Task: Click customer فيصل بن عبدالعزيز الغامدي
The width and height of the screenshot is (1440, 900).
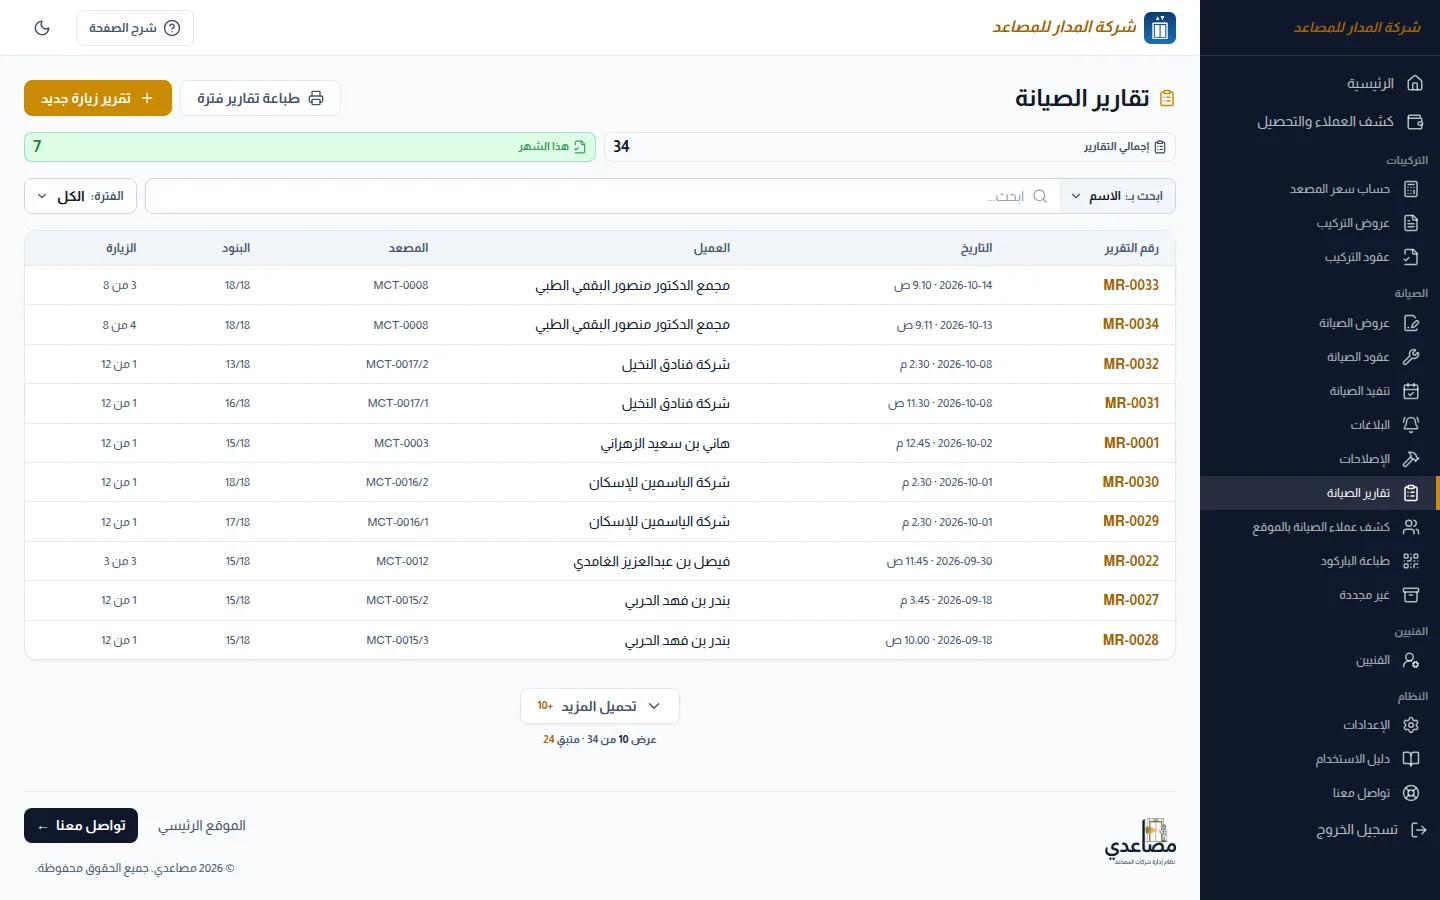Action: click(x=652, y=561)
